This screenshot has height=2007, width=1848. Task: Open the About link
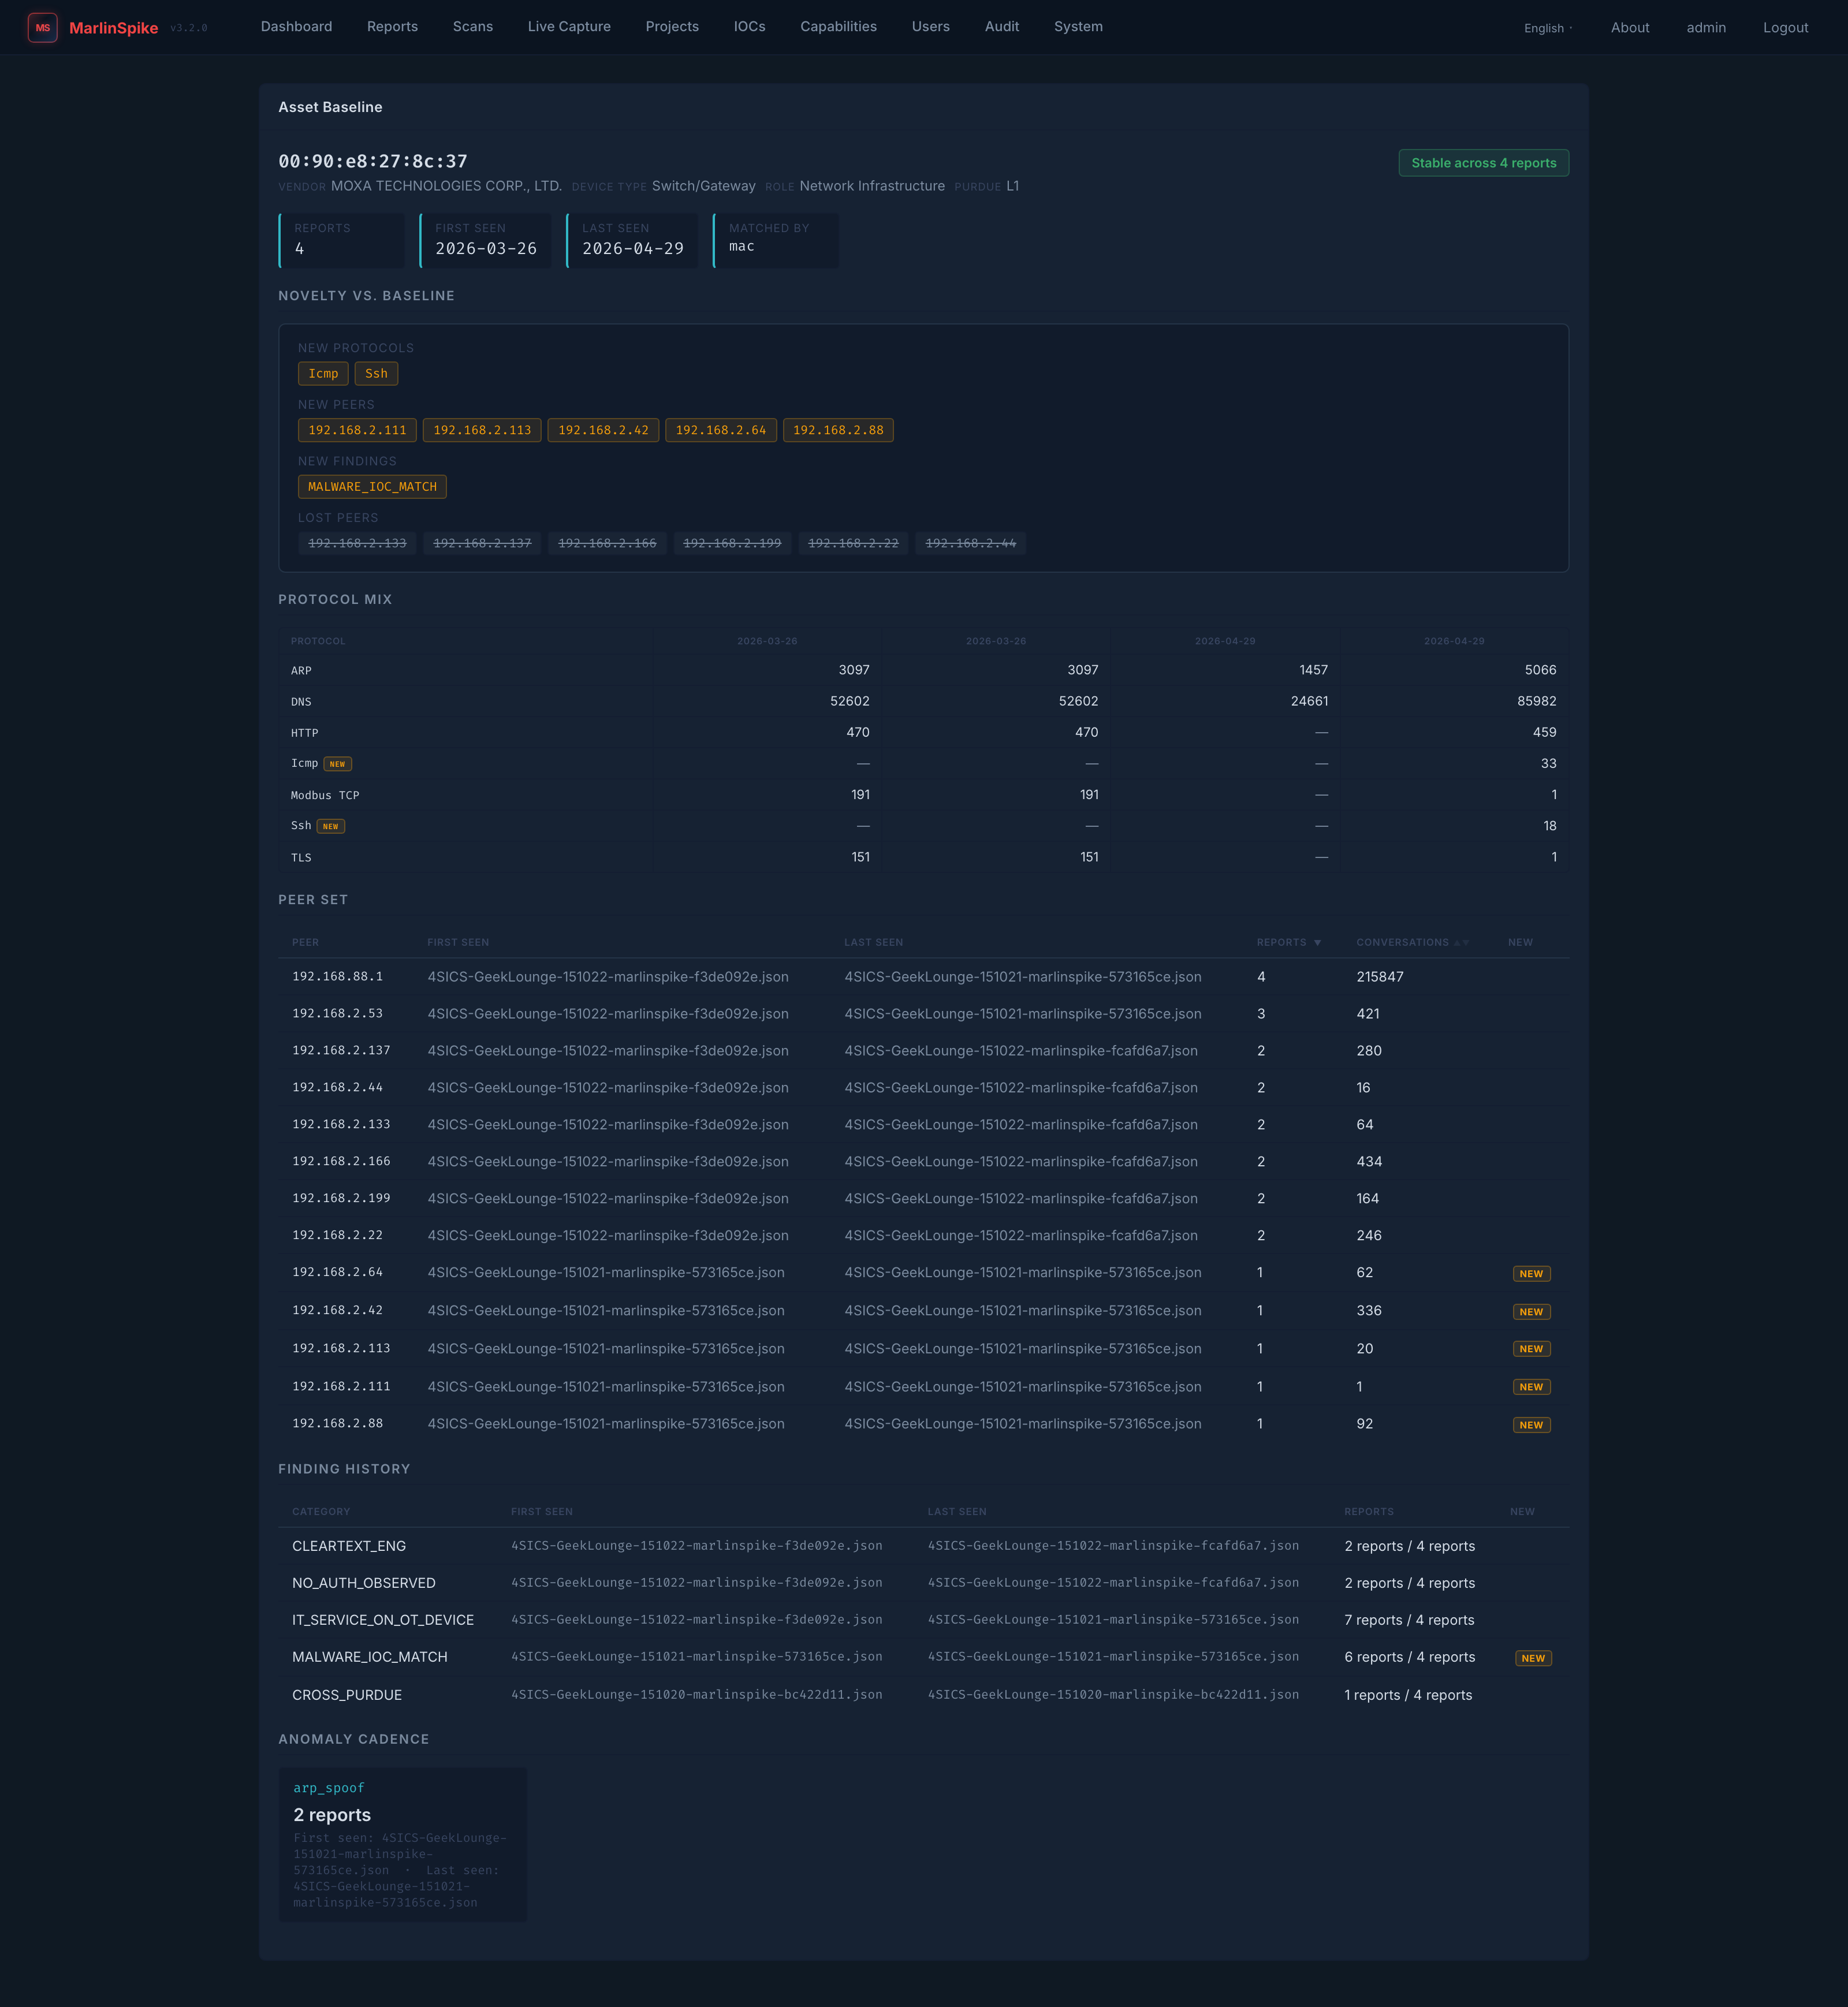[x=1629, y=28]
